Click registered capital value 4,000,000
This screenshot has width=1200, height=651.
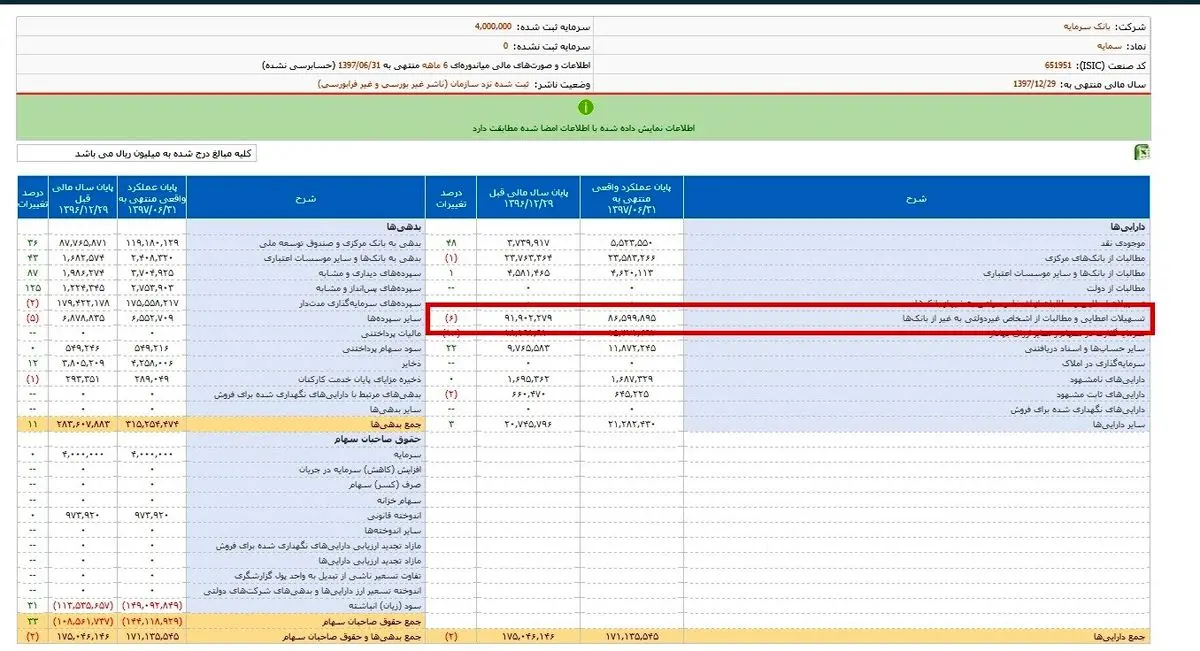point(493,28)
